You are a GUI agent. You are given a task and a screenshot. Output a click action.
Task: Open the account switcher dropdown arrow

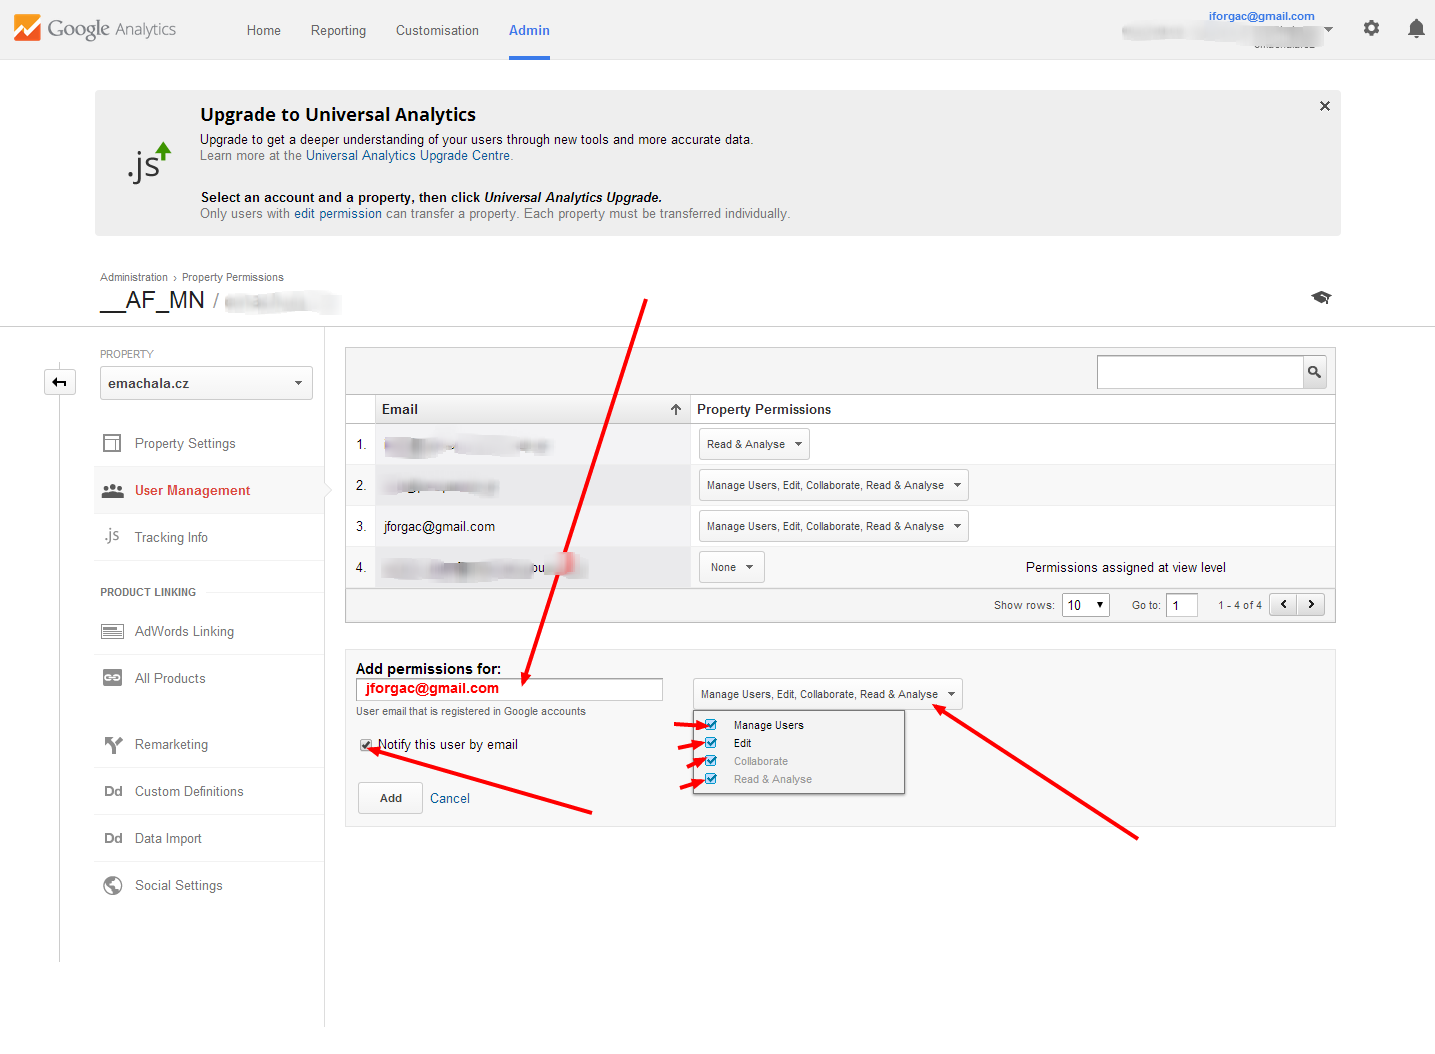pos(1328,29)
